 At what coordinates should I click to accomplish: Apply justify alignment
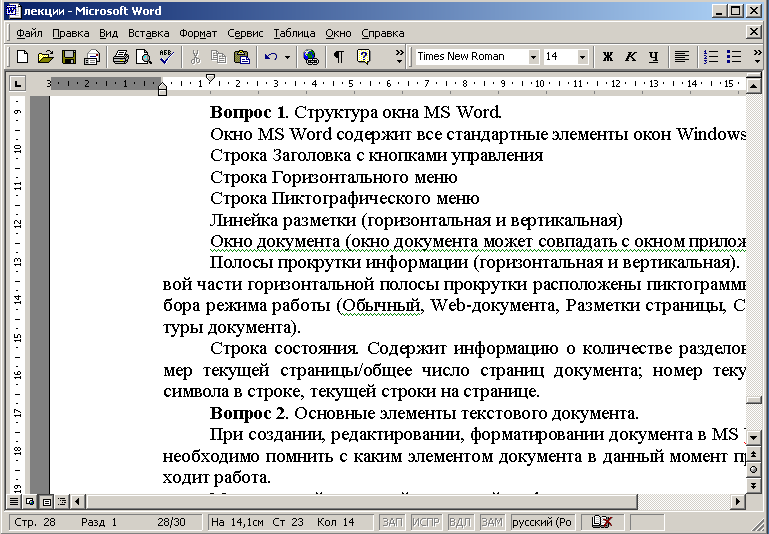(682, 57)
